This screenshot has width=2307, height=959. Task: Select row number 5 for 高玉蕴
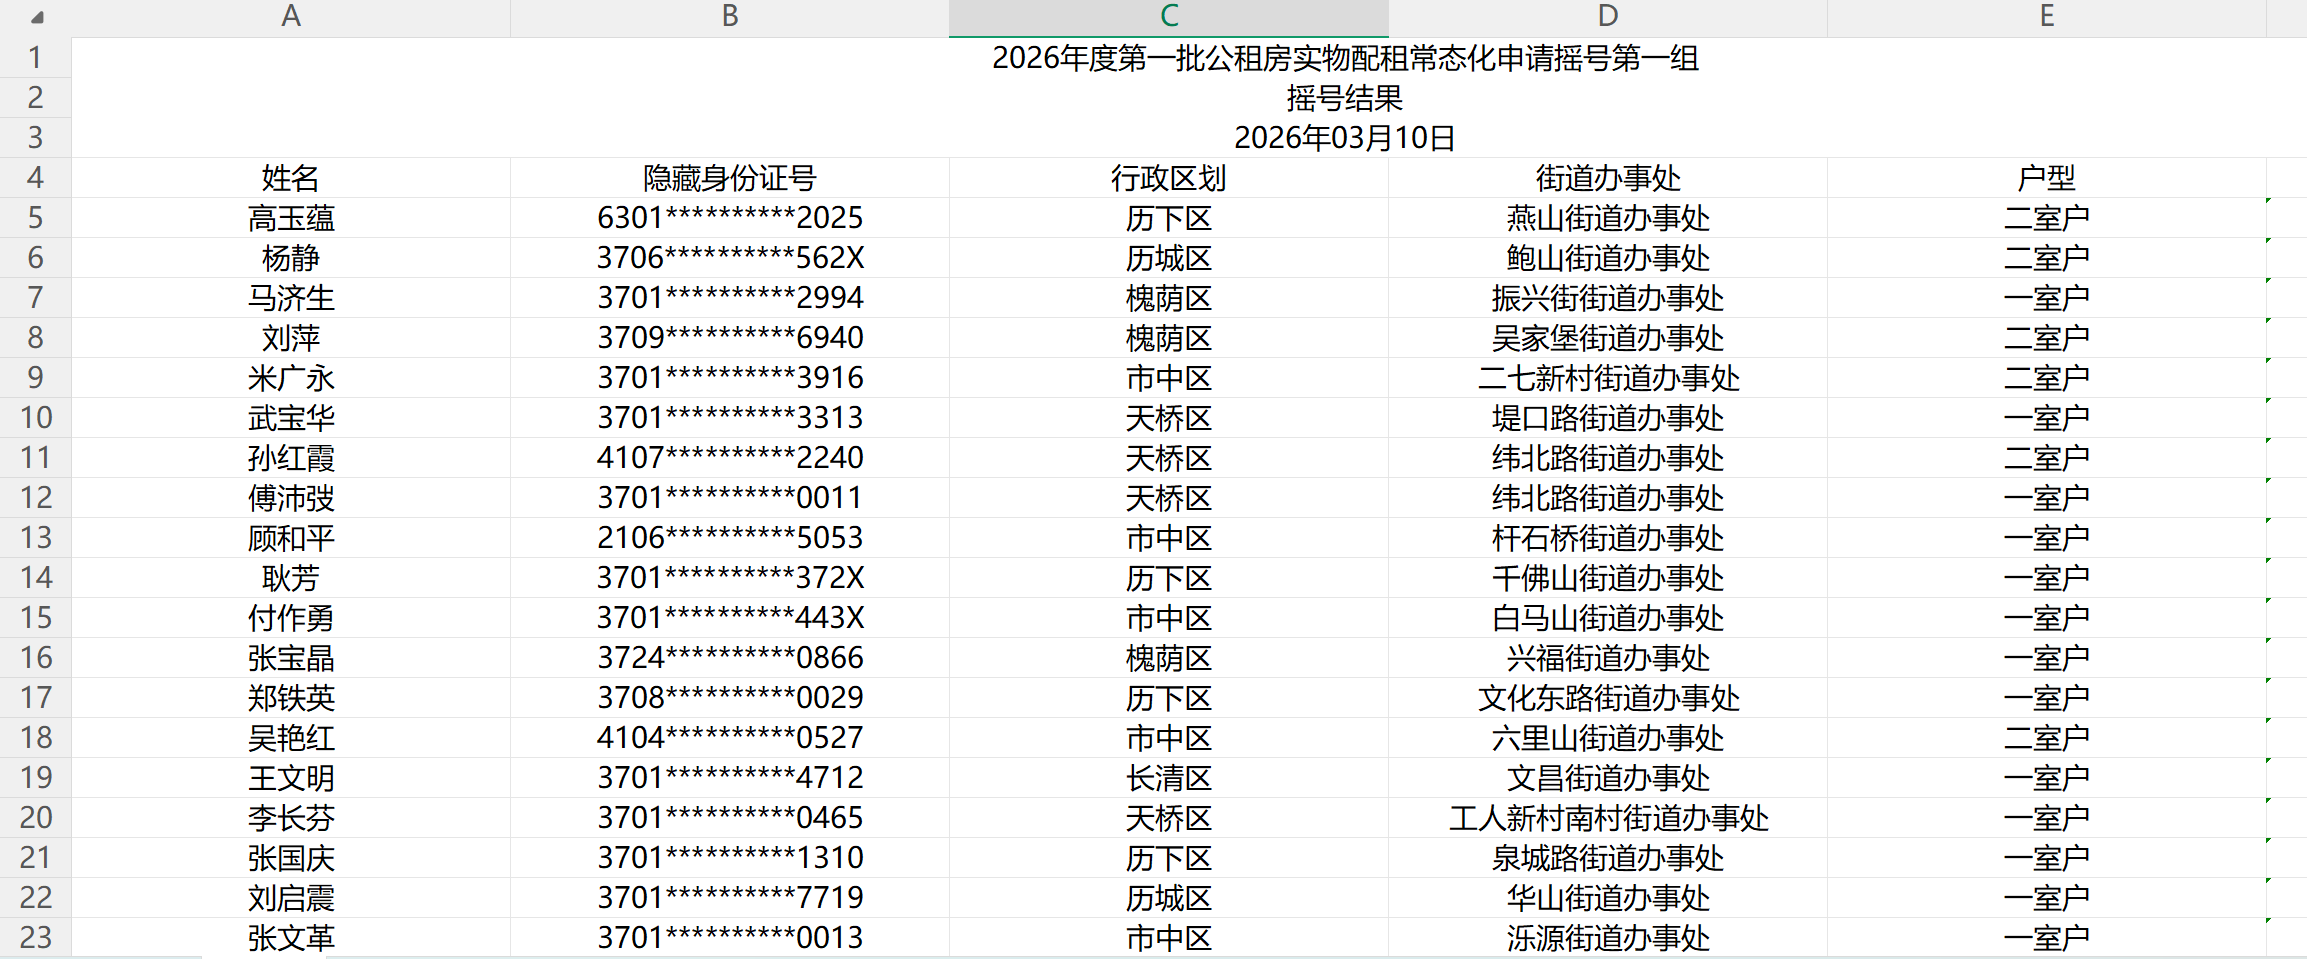coord(35,217)
